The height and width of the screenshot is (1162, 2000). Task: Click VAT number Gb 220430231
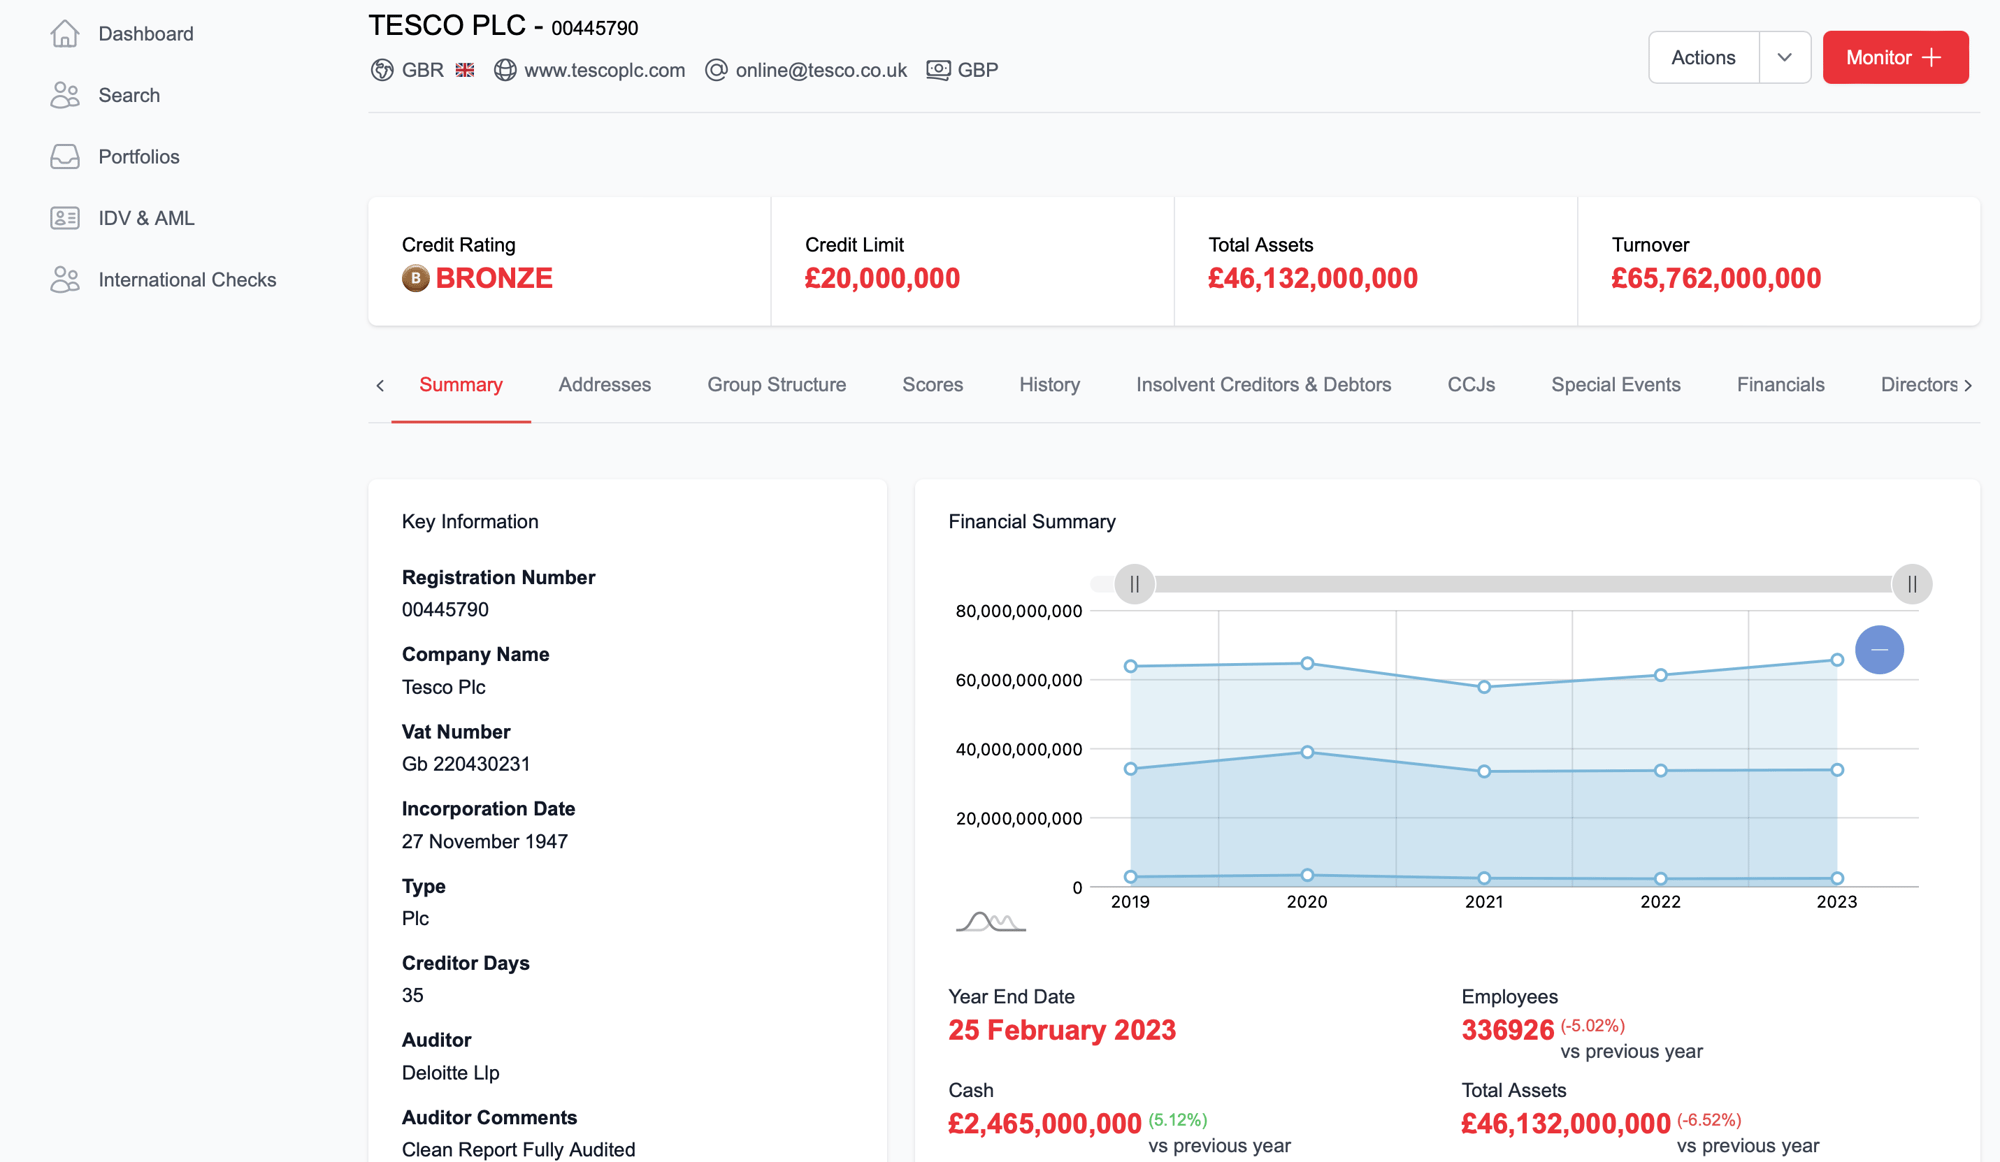pos(466,764)
